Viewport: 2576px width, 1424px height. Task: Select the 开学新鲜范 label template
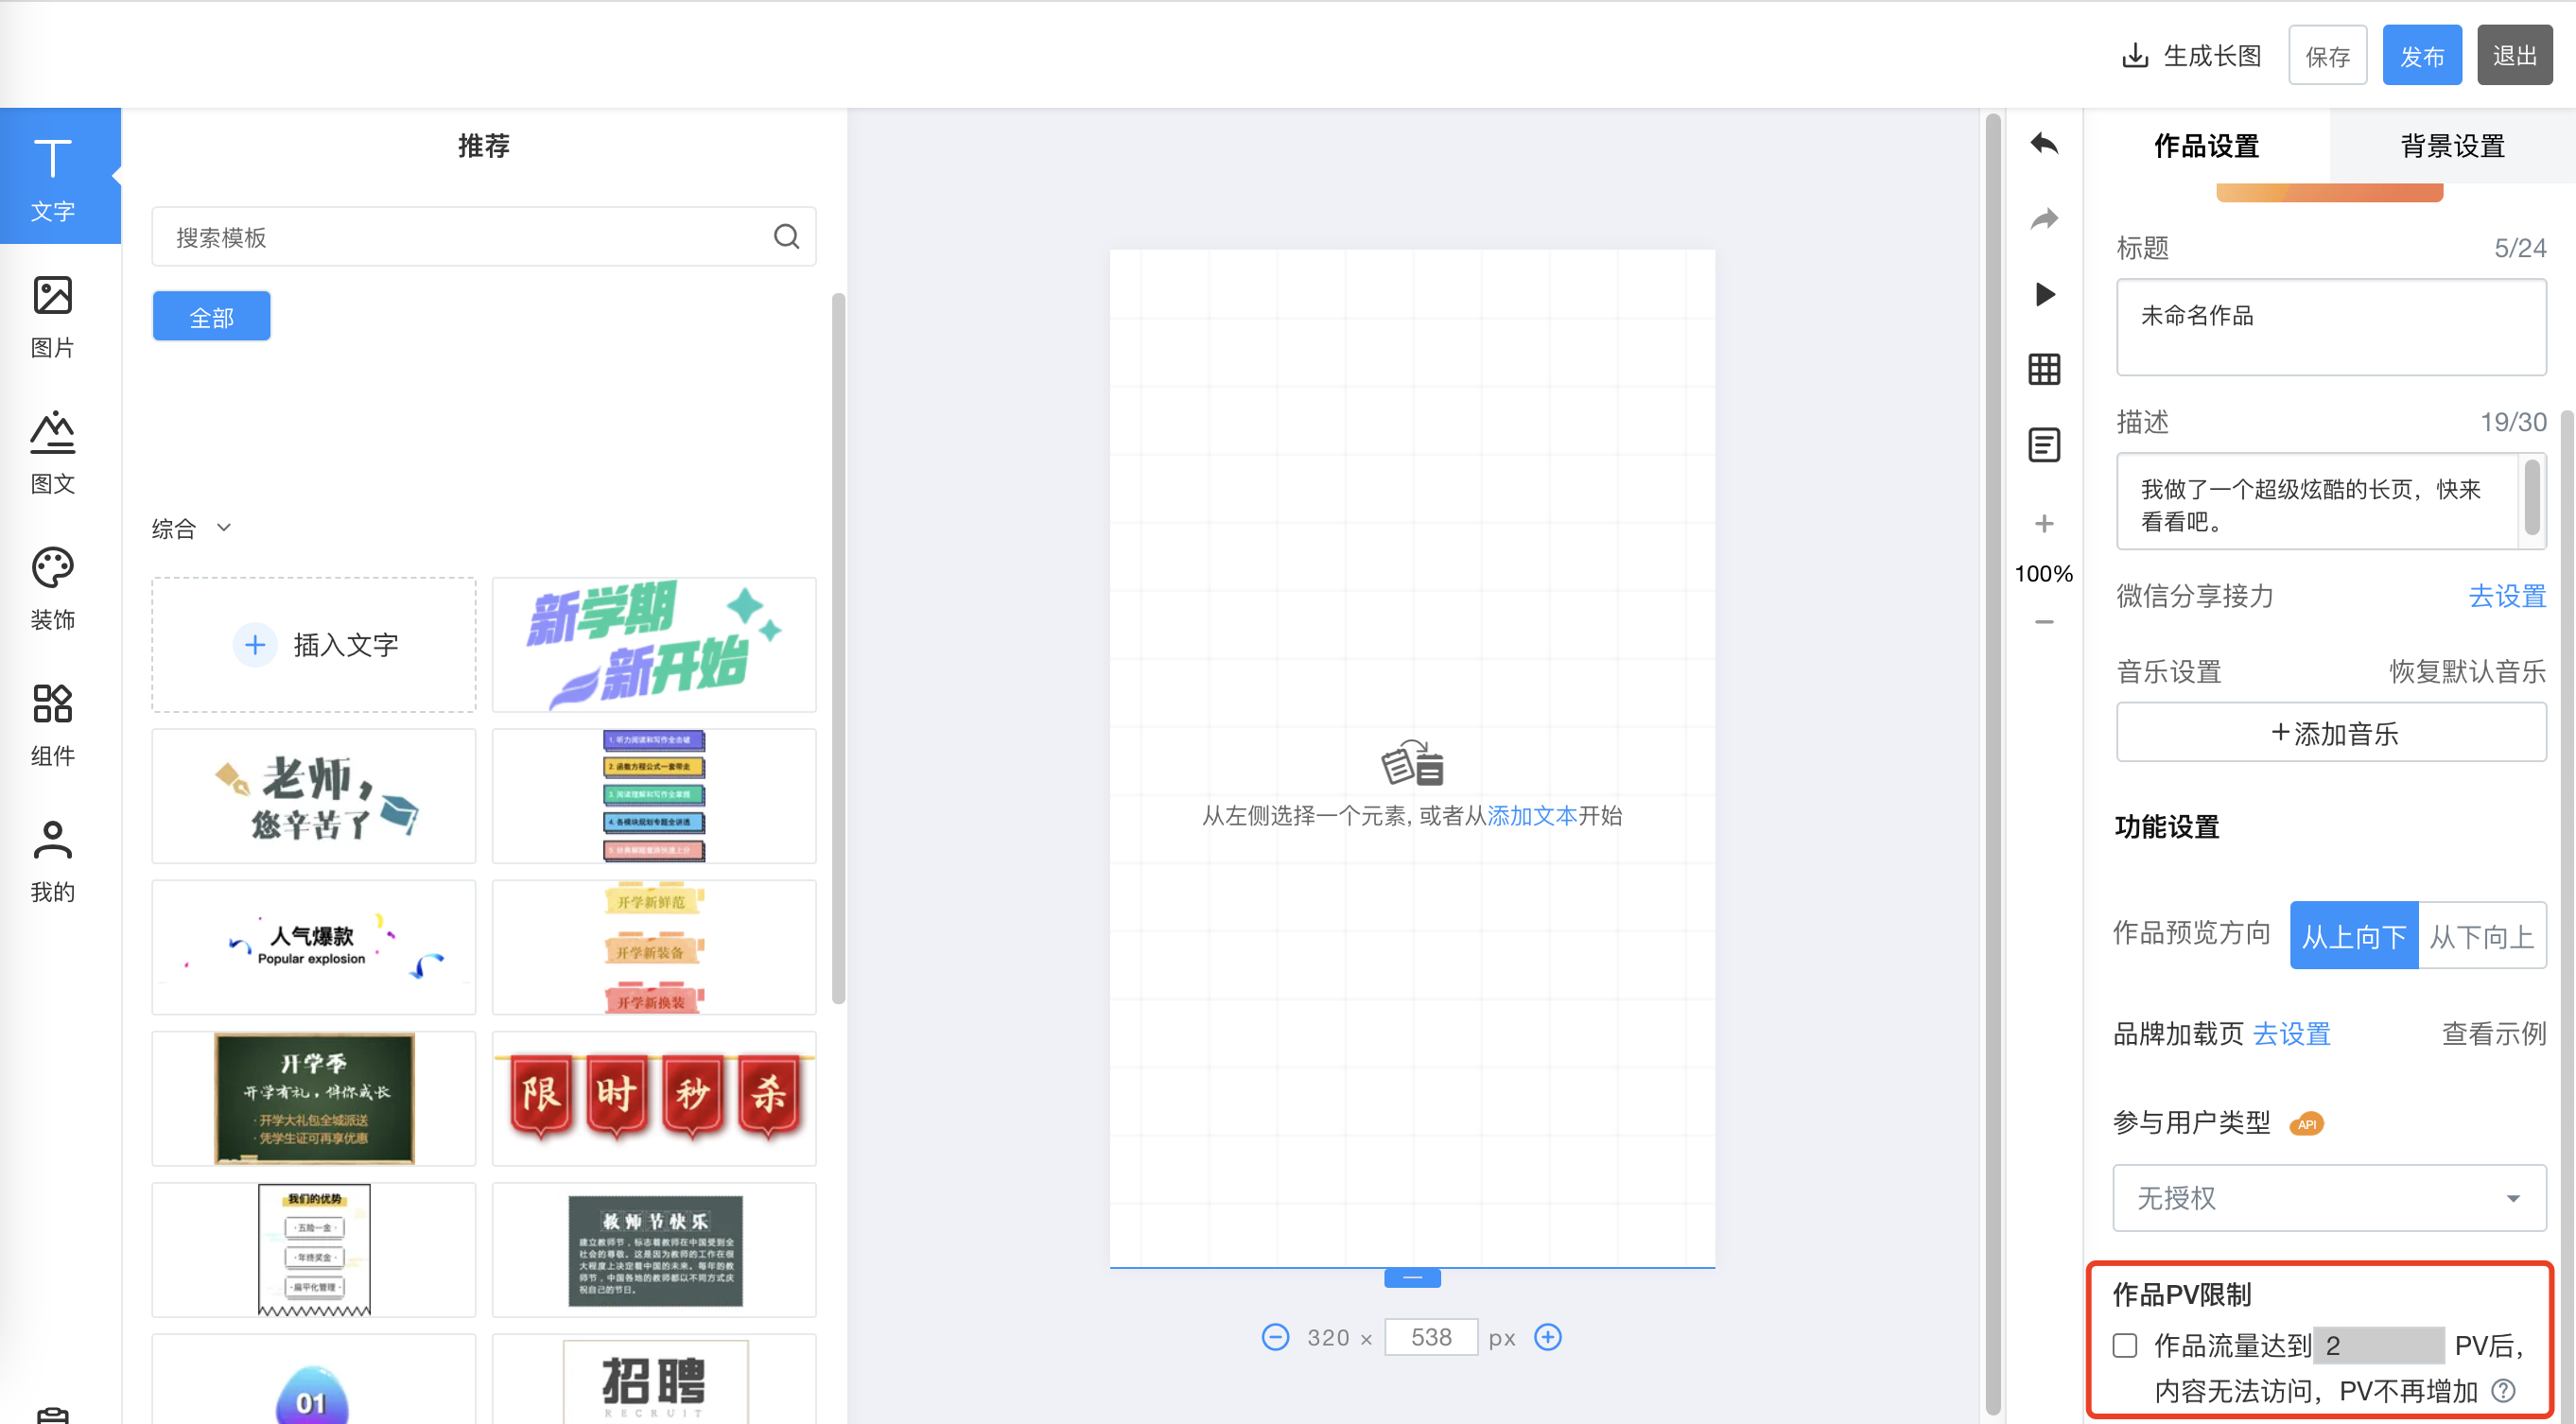tap(654, 947)
